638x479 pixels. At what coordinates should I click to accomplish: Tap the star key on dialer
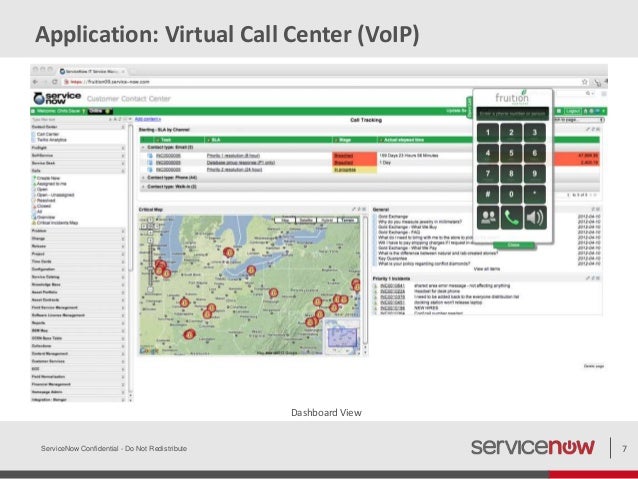535,195
